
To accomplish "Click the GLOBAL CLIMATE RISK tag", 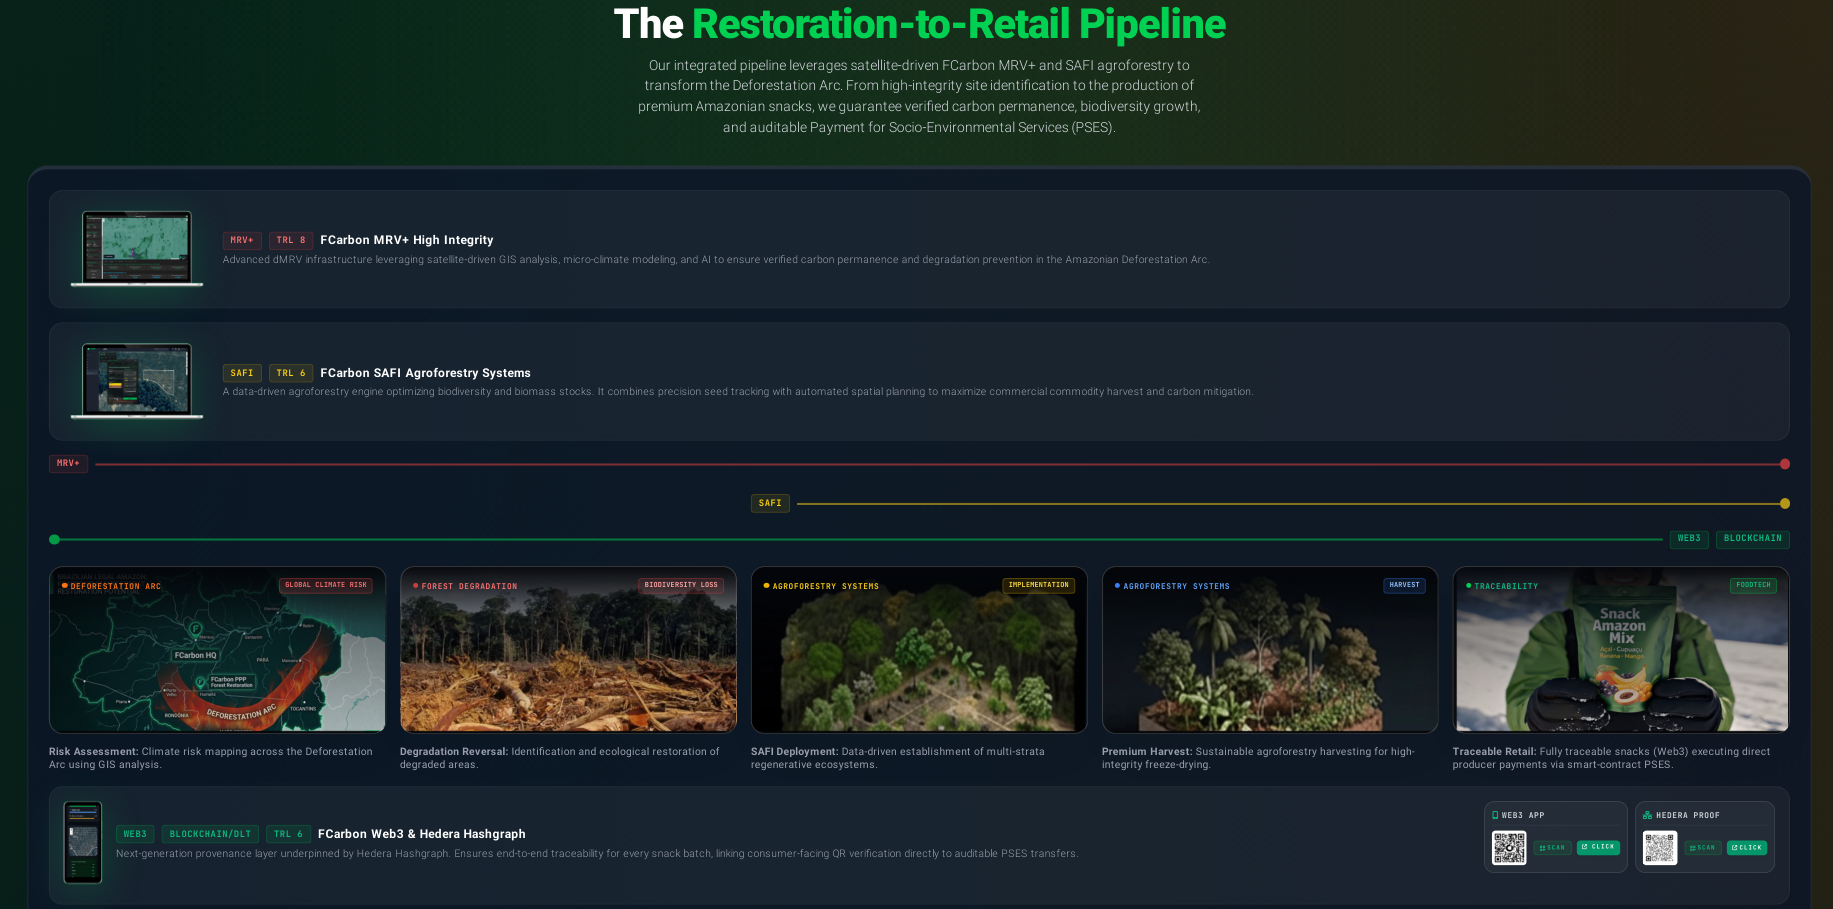I will [326, 585].
